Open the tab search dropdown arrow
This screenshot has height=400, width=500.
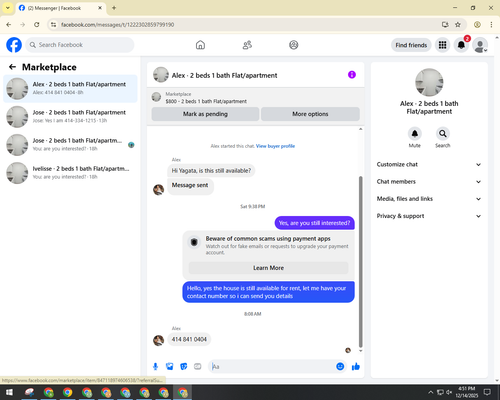[8, 8]
